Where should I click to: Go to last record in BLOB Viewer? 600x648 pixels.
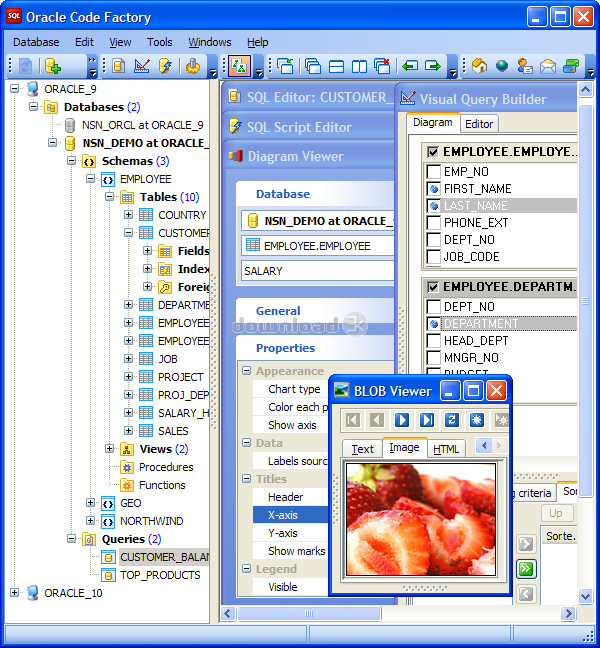point(427,420)
